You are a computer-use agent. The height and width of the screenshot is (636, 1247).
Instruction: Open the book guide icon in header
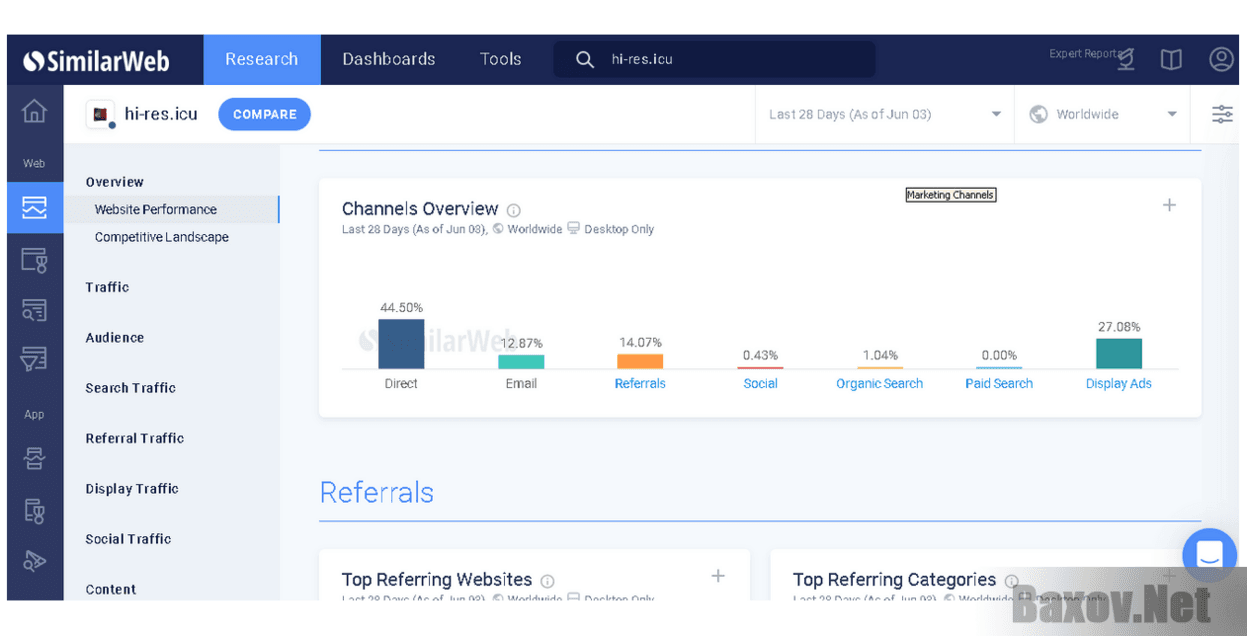(1171, 60)
